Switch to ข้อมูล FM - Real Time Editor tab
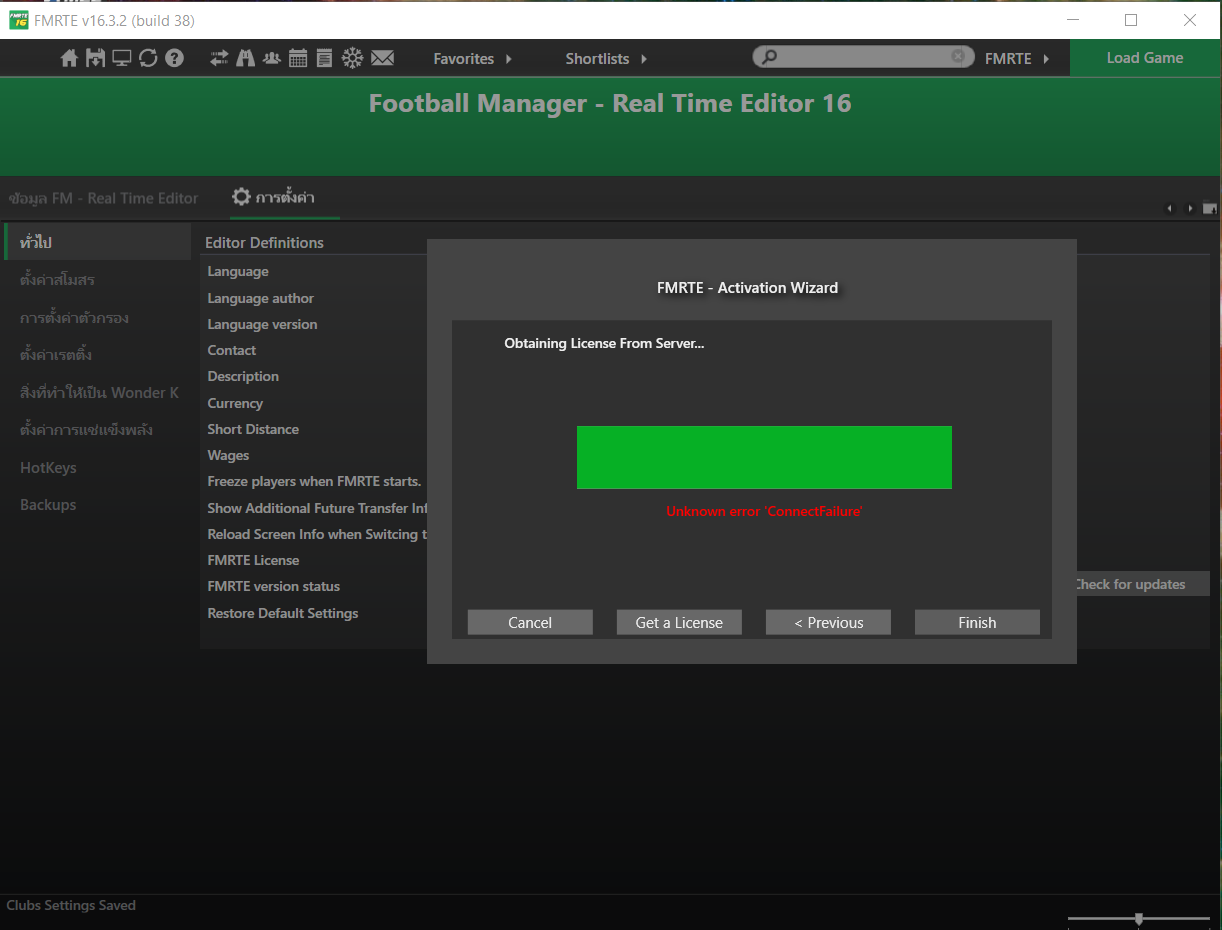1222x930 pixels. pyautogui.click(x=104, y=198)
